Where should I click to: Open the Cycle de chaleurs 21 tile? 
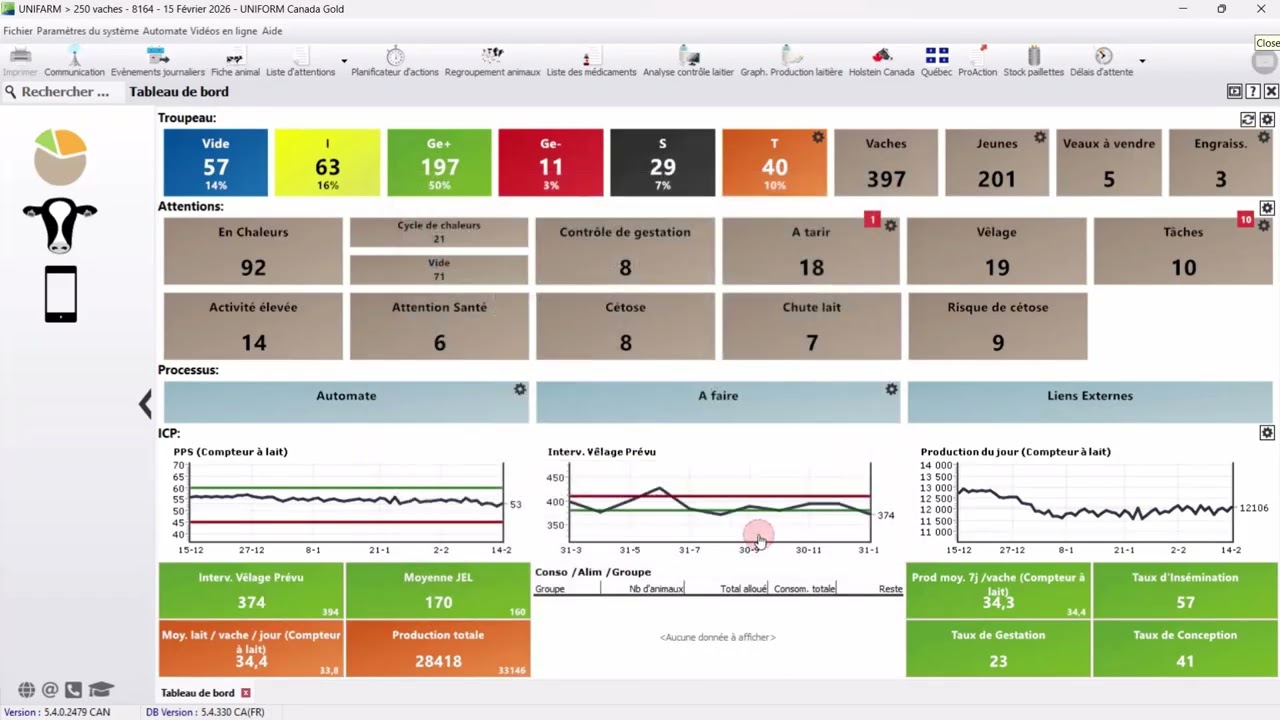point(439,232)
